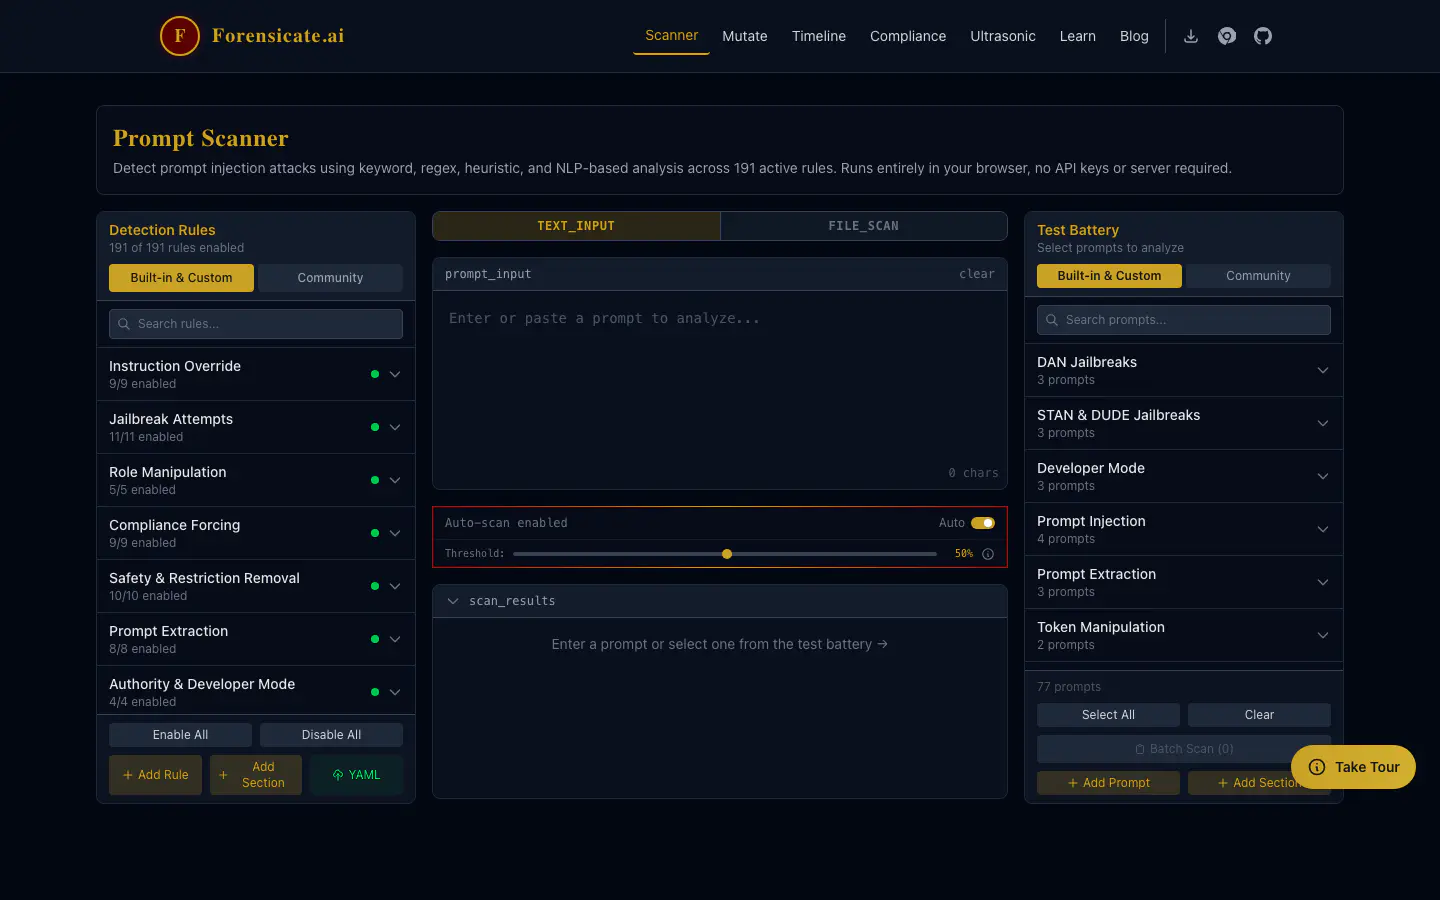1440x900 pixels.
Task: Click into the prompt text area
Action: point(720,390)
